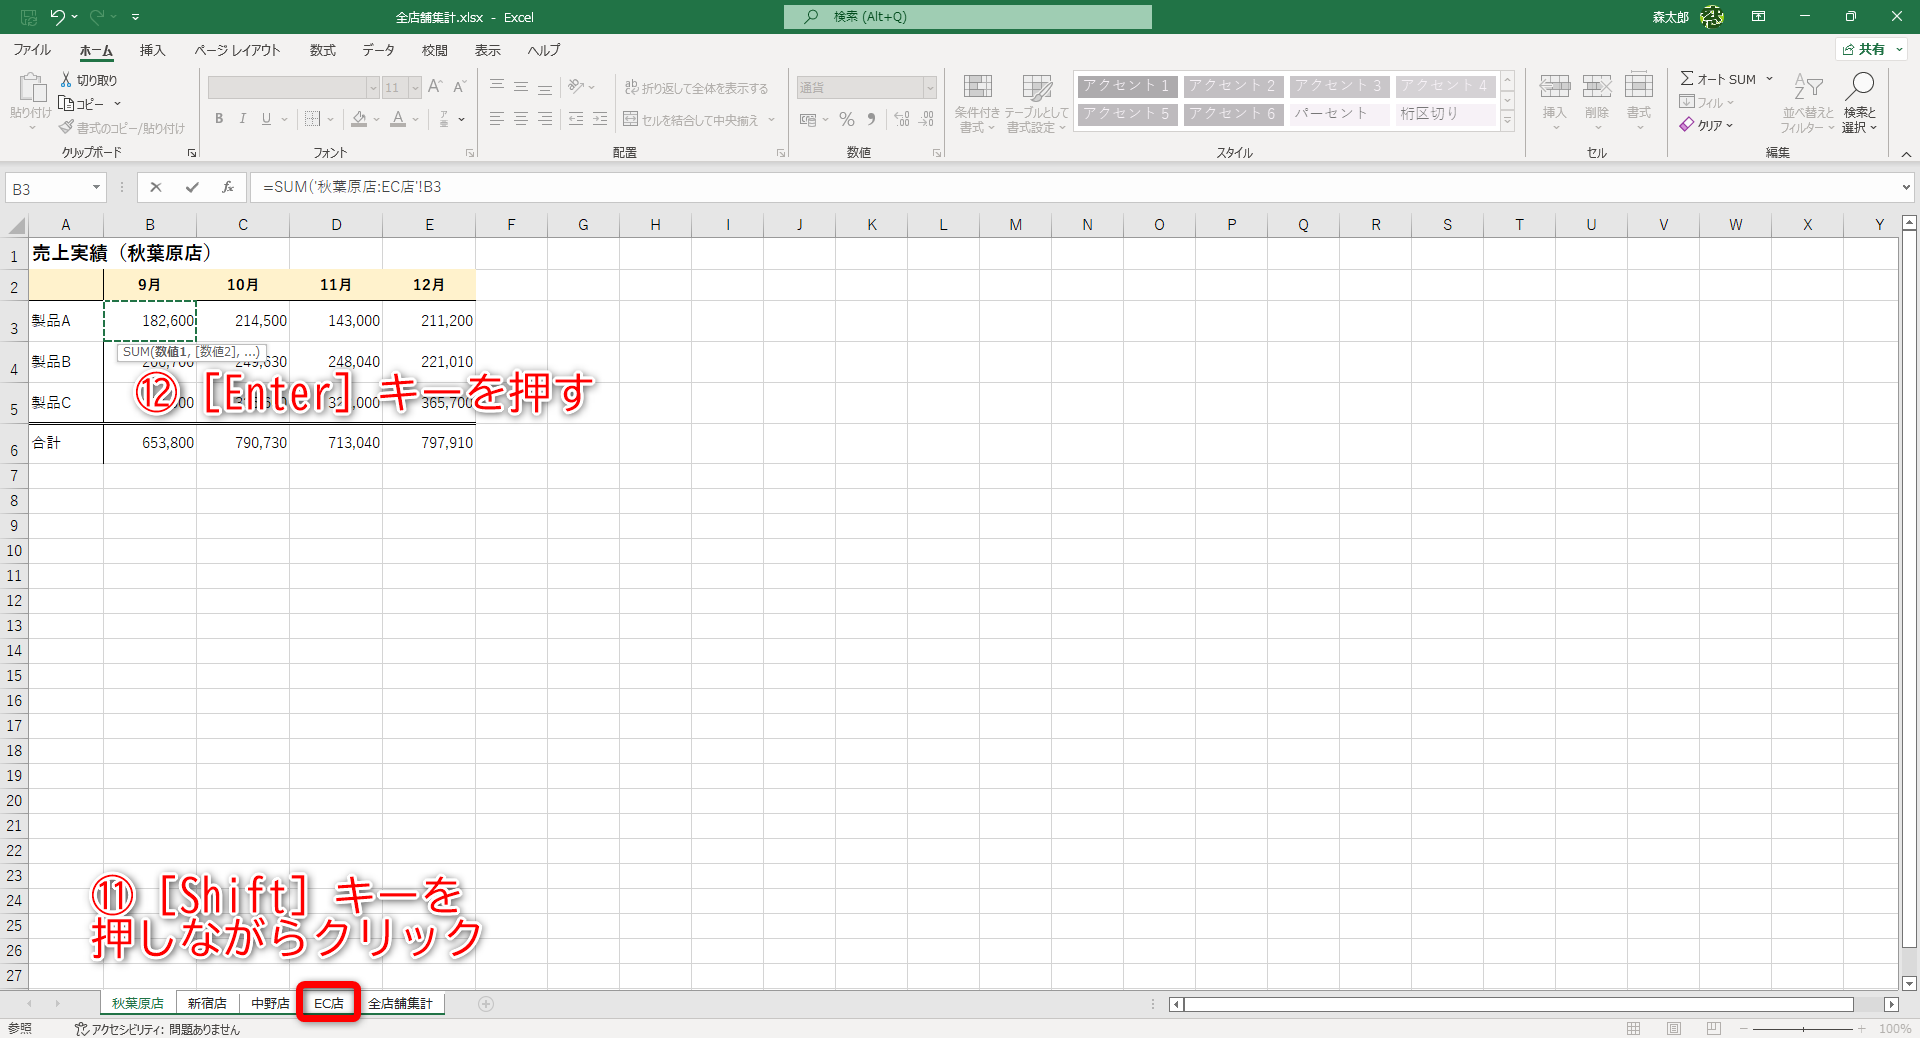Click the vertical scrollbar down arrow
Screen dimensions: 1920x1038
[1909, 983]
